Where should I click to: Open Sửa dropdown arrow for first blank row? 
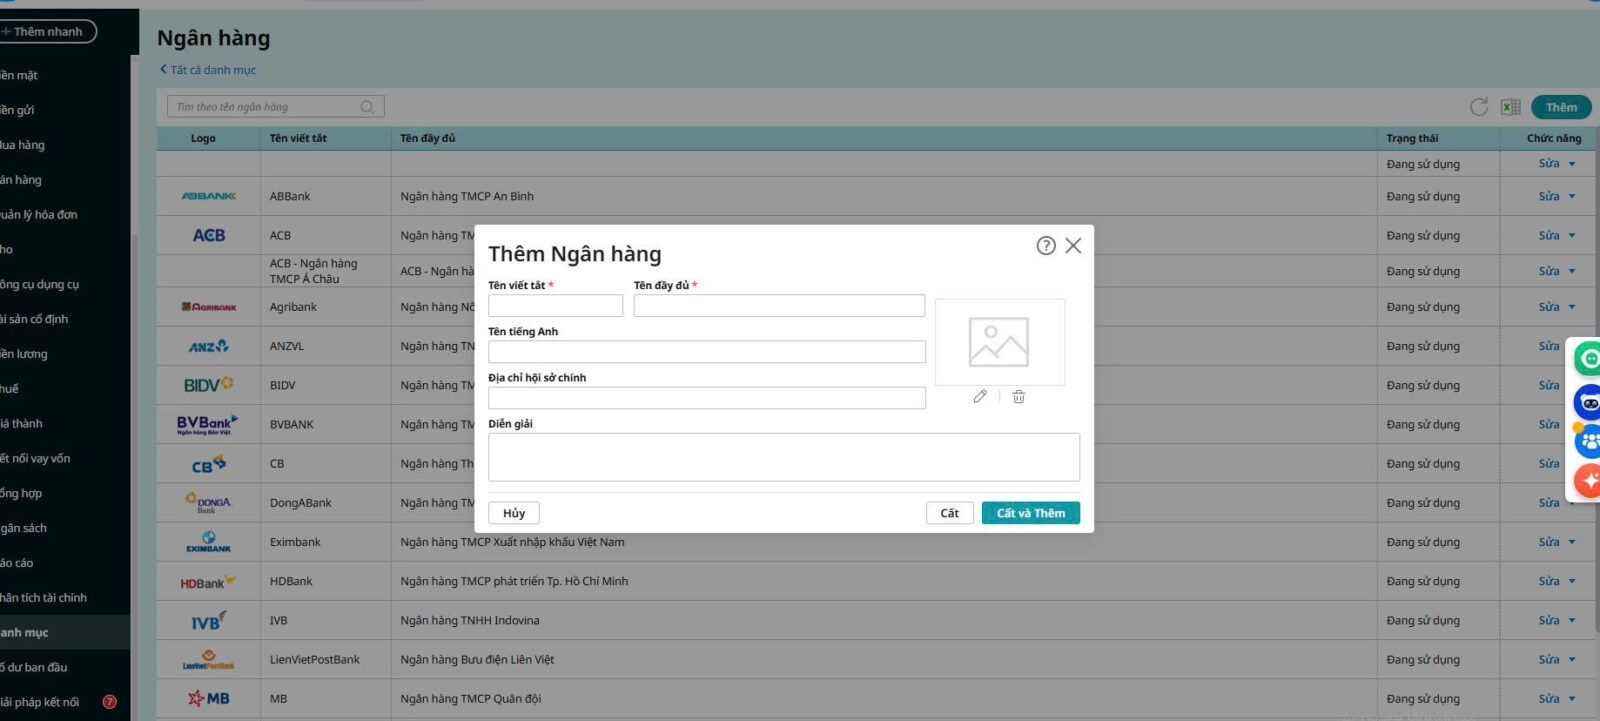tap(1572, 164)
